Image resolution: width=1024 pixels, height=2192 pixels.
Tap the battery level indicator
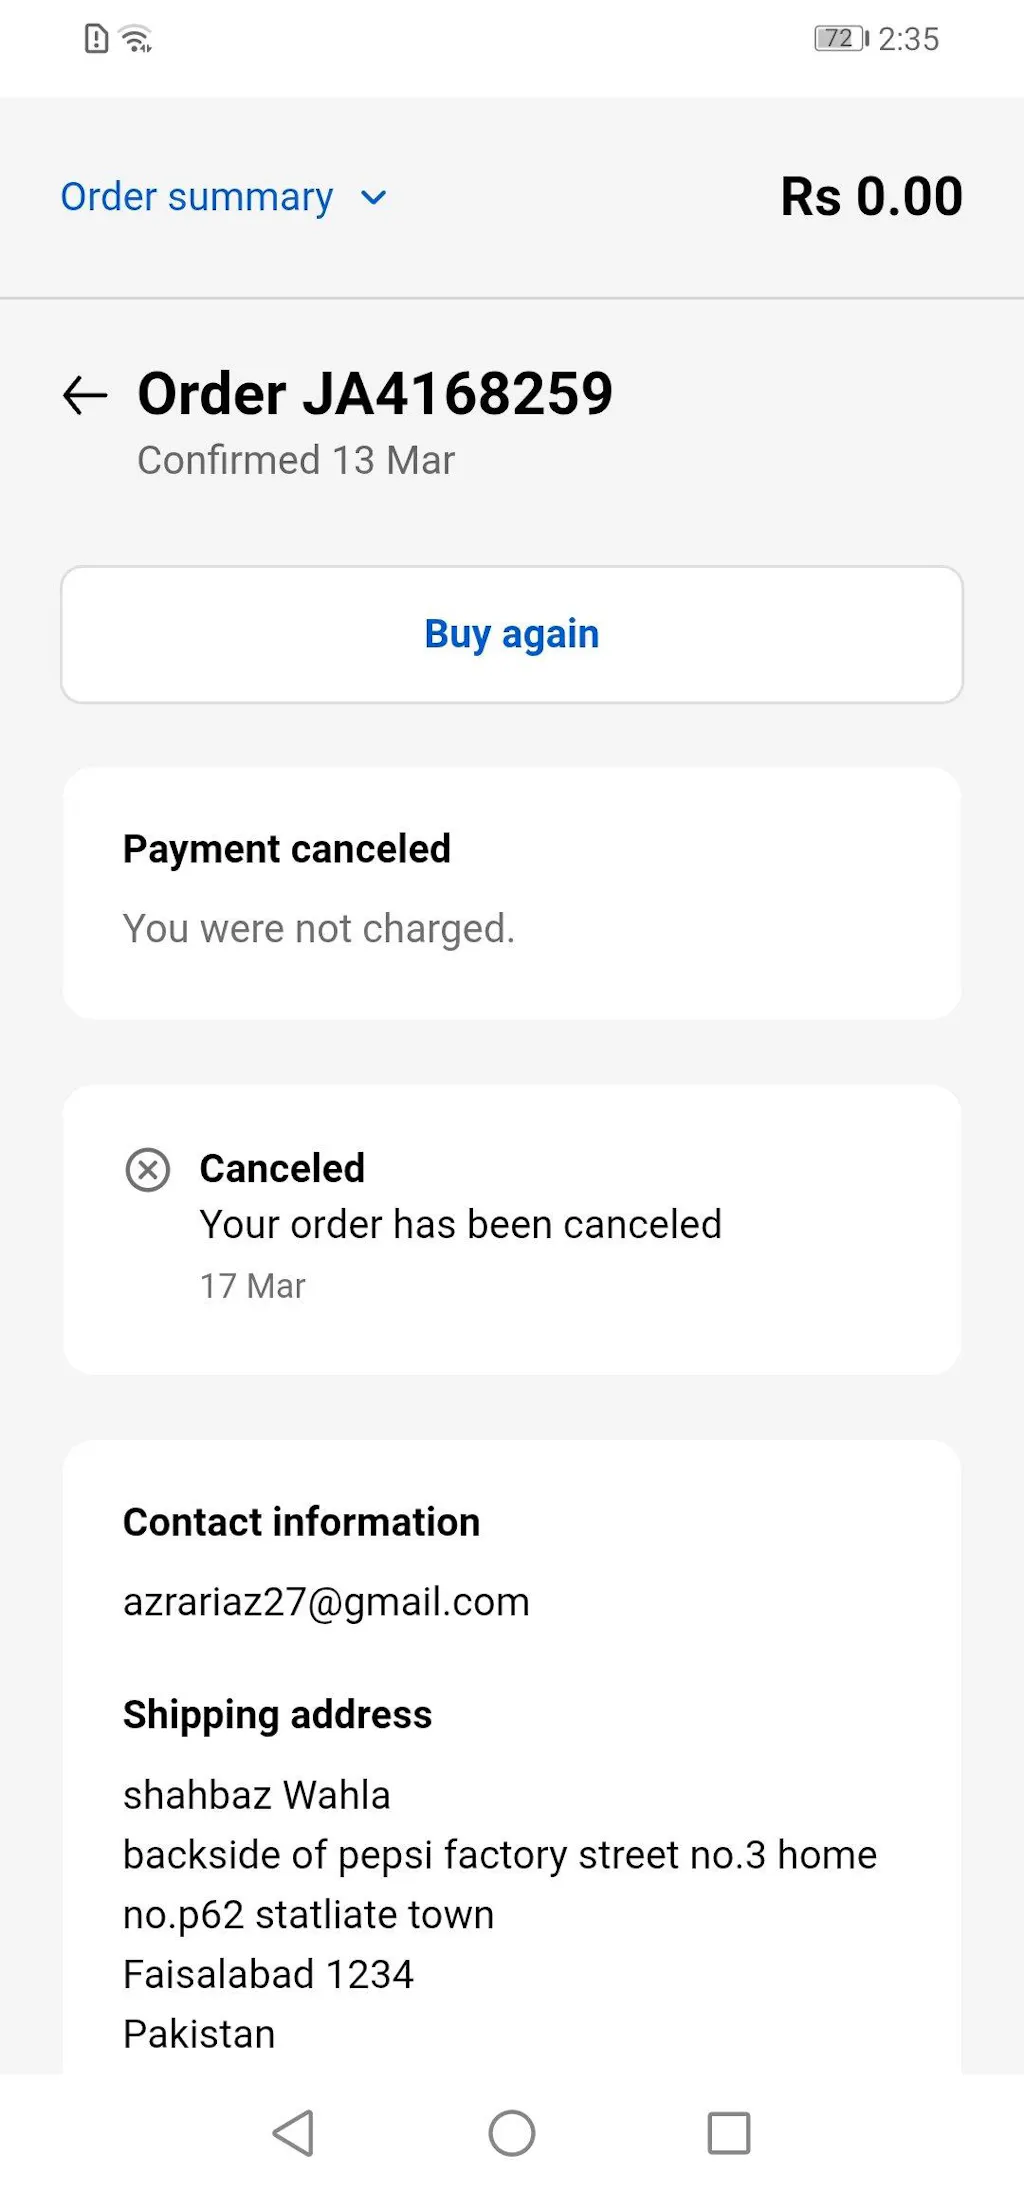pos(840,39)
